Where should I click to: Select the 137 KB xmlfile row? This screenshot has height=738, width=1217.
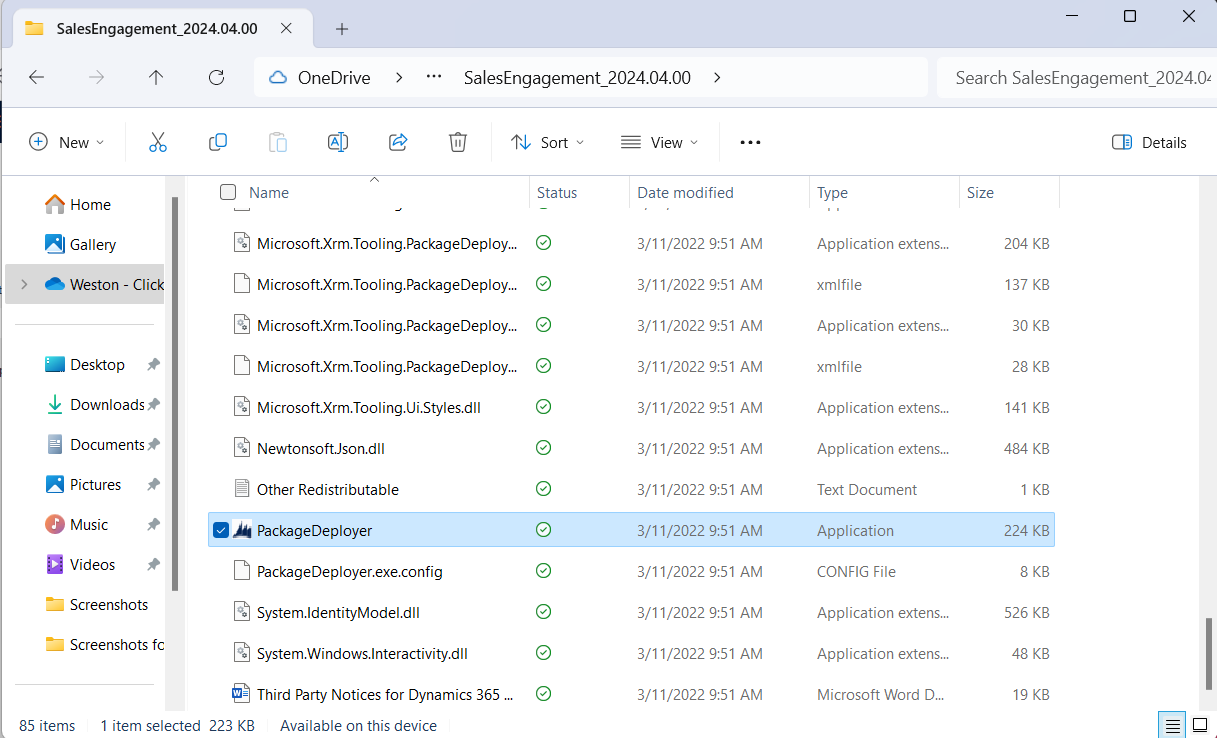click(x=631, y=284)
